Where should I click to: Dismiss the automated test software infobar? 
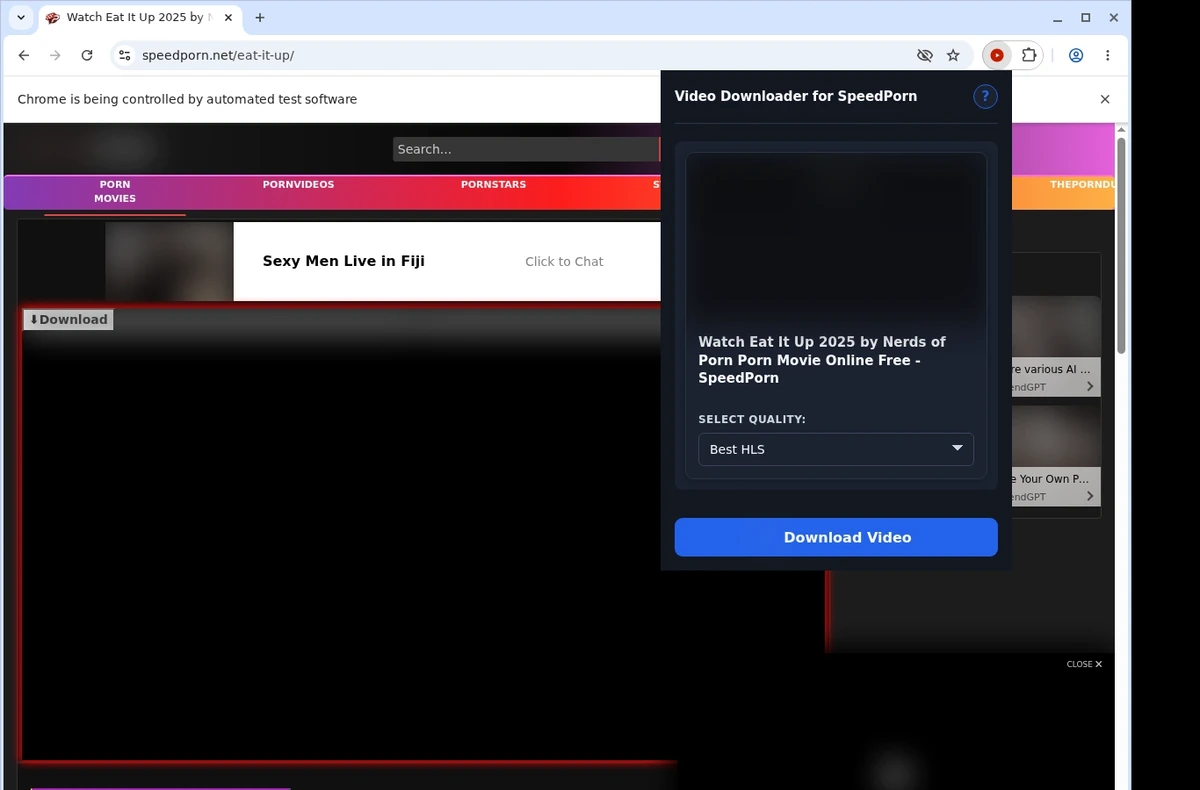tap(1105, 99)
